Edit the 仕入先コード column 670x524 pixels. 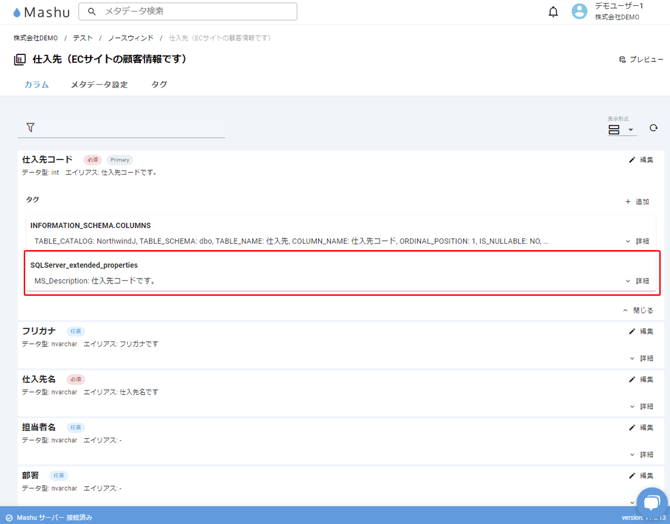tap(641, 160)
